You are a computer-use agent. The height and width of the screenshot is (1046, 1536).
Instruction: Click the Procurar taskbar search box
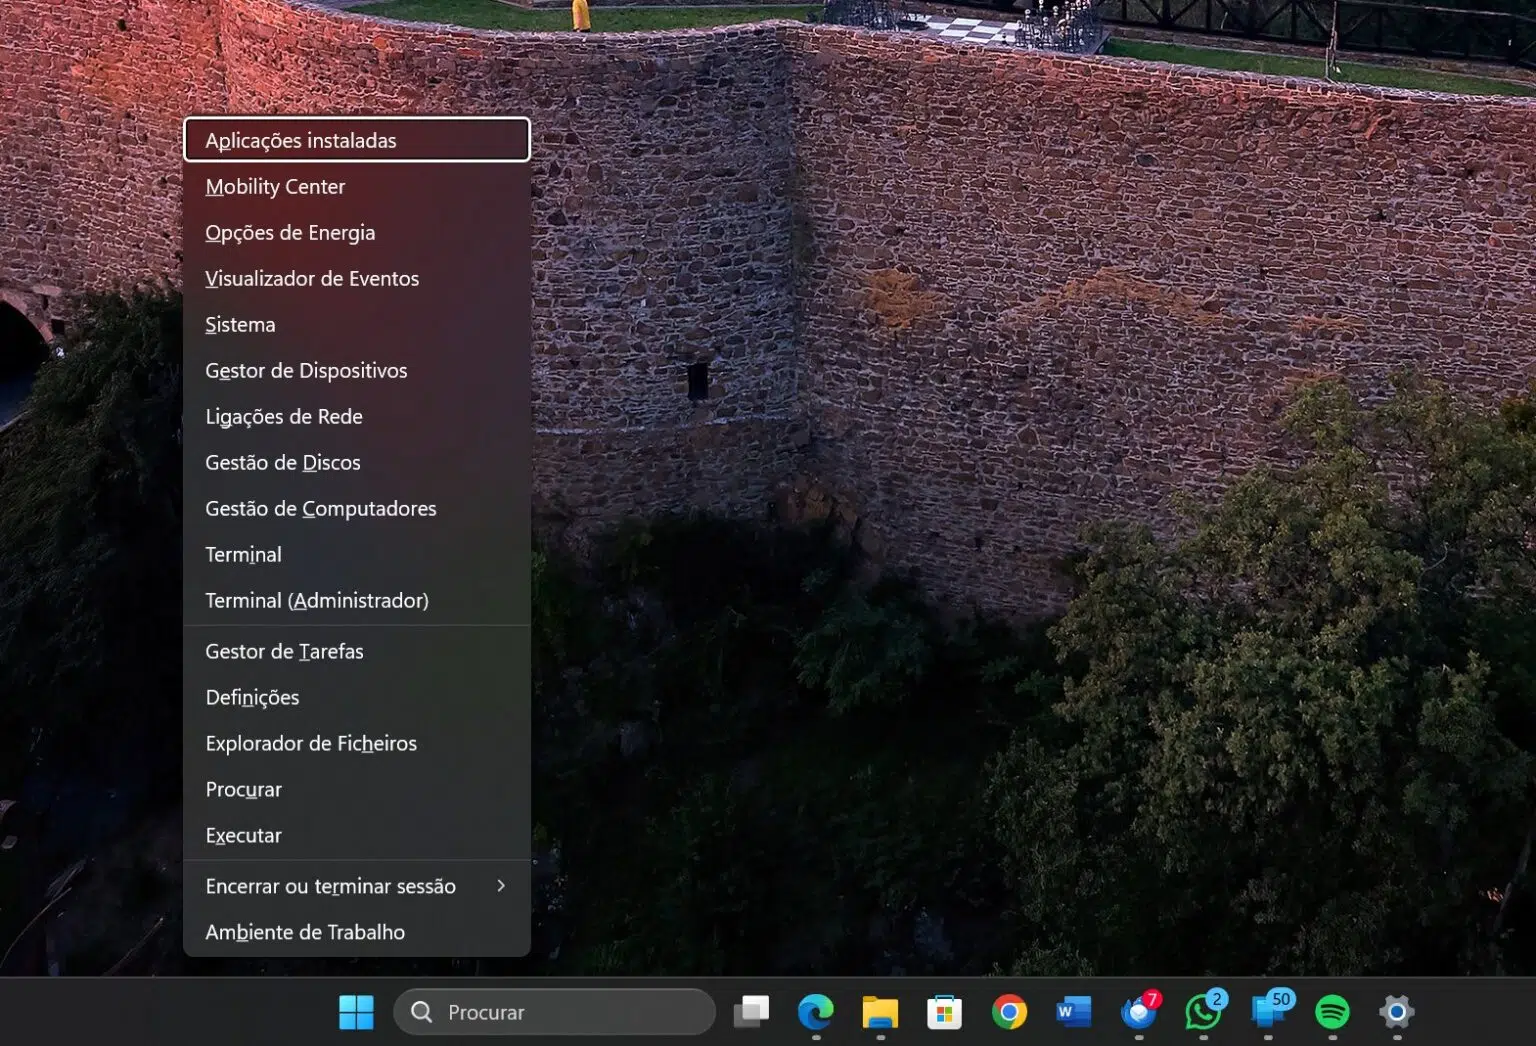point(555,1012)
